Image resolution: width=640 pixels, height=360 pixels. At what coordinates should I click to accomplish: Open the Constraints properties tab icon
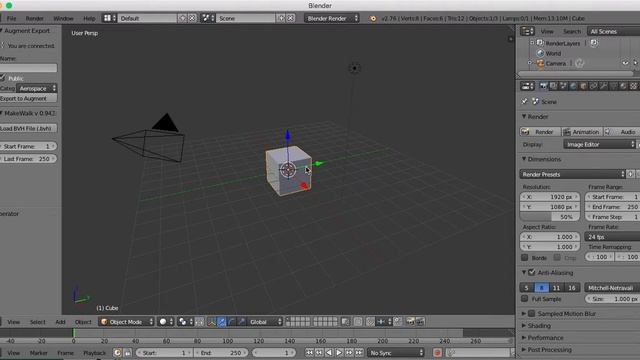[x=593, y=86]
